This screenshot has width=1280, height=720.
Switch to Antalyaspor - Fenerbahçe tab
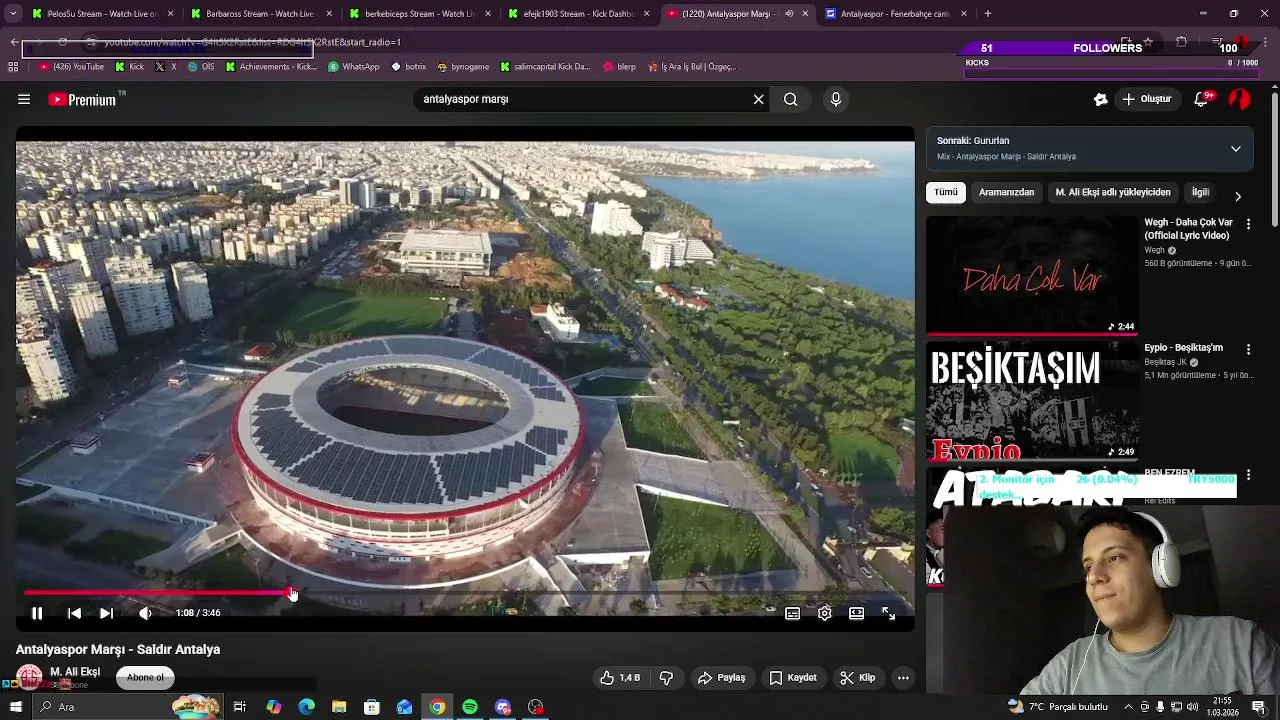895,14
